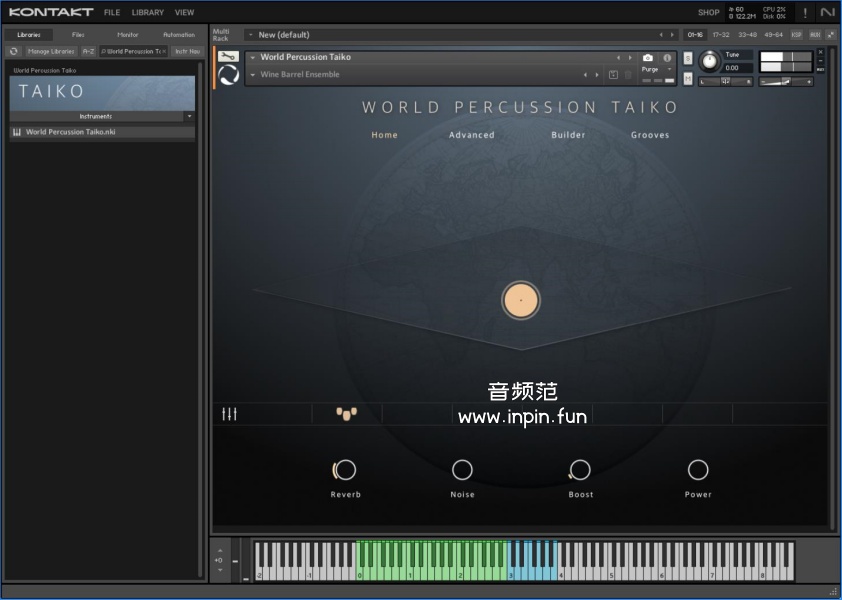Clear the library search with the X
Viewport: 842px width, 600px height.
point(164,51)
